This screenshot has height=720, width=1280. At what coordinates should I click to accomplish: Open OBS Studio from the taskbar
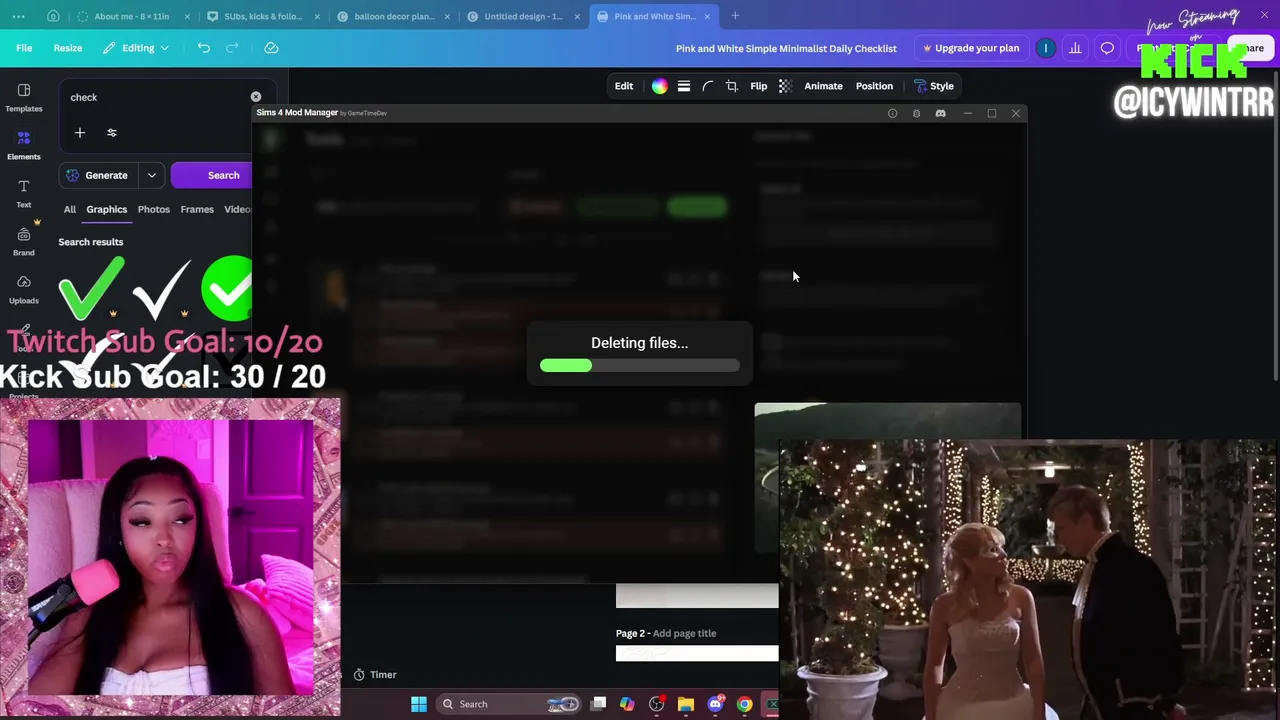(656, 704)
